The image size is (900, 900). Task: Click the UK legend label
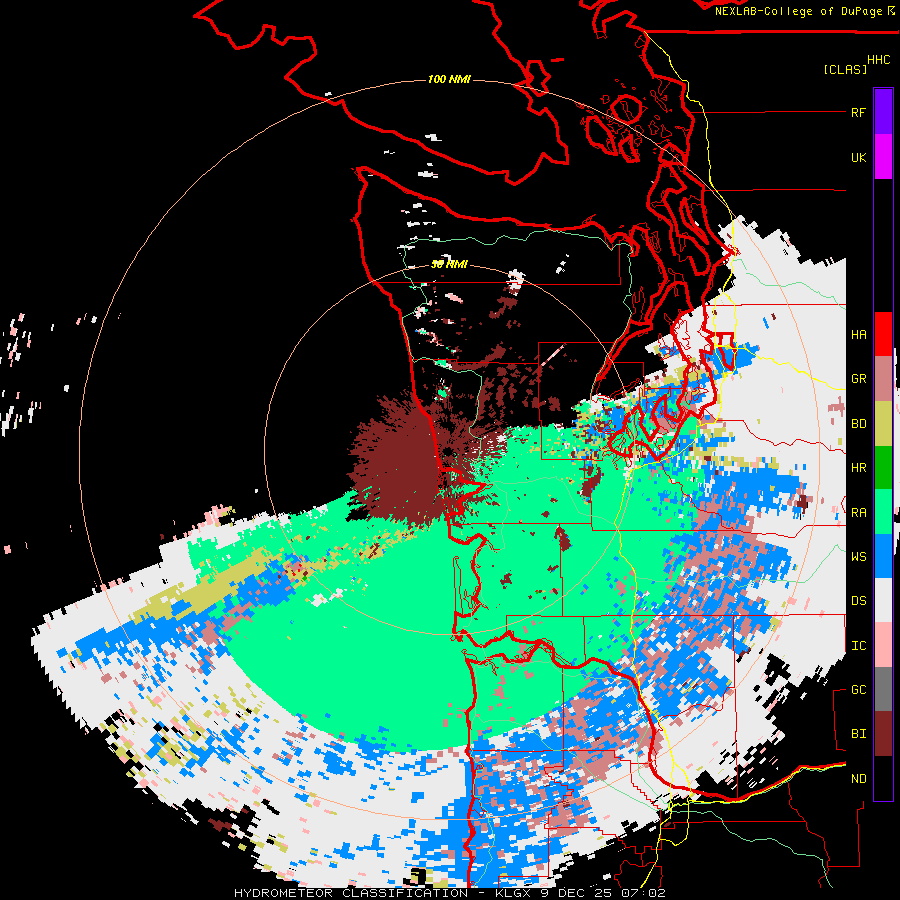coord(858,158)
